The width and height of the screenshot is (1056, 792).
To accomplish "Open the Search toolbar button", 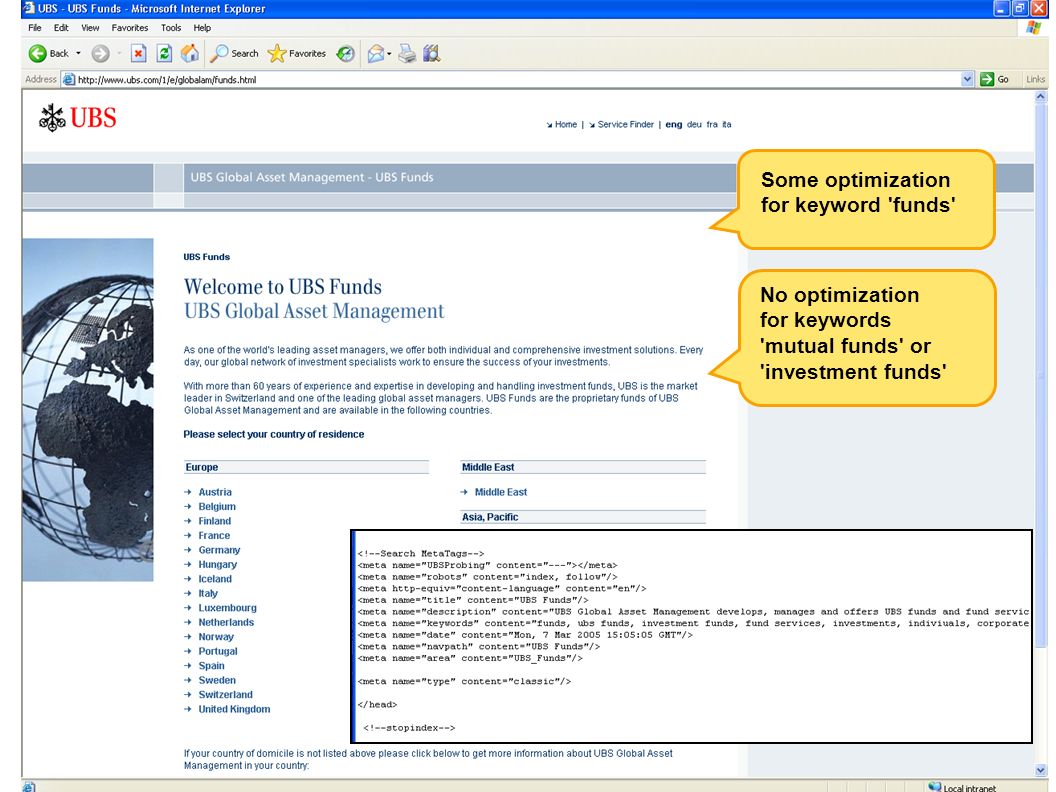I will (x=234, y=53).
